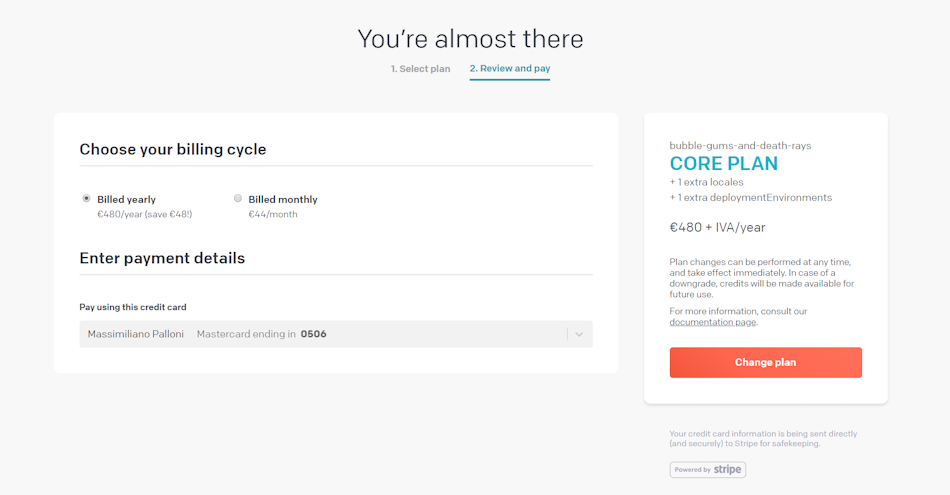The image size is (950, 495).
Task: Go back to the 1. Select plan step
Action: (420, 69)
